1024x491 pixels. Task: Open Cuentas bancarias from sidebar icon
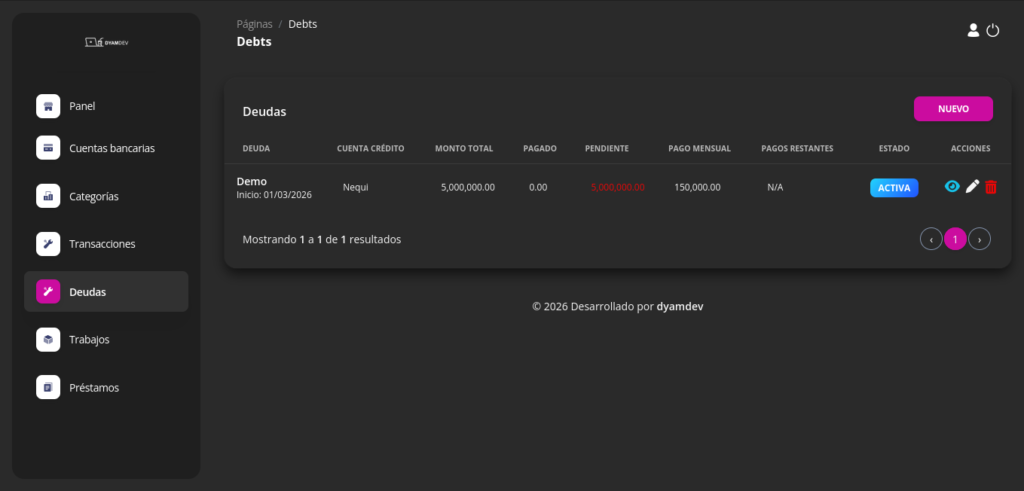pyautogui.click(x=48, y=148)
